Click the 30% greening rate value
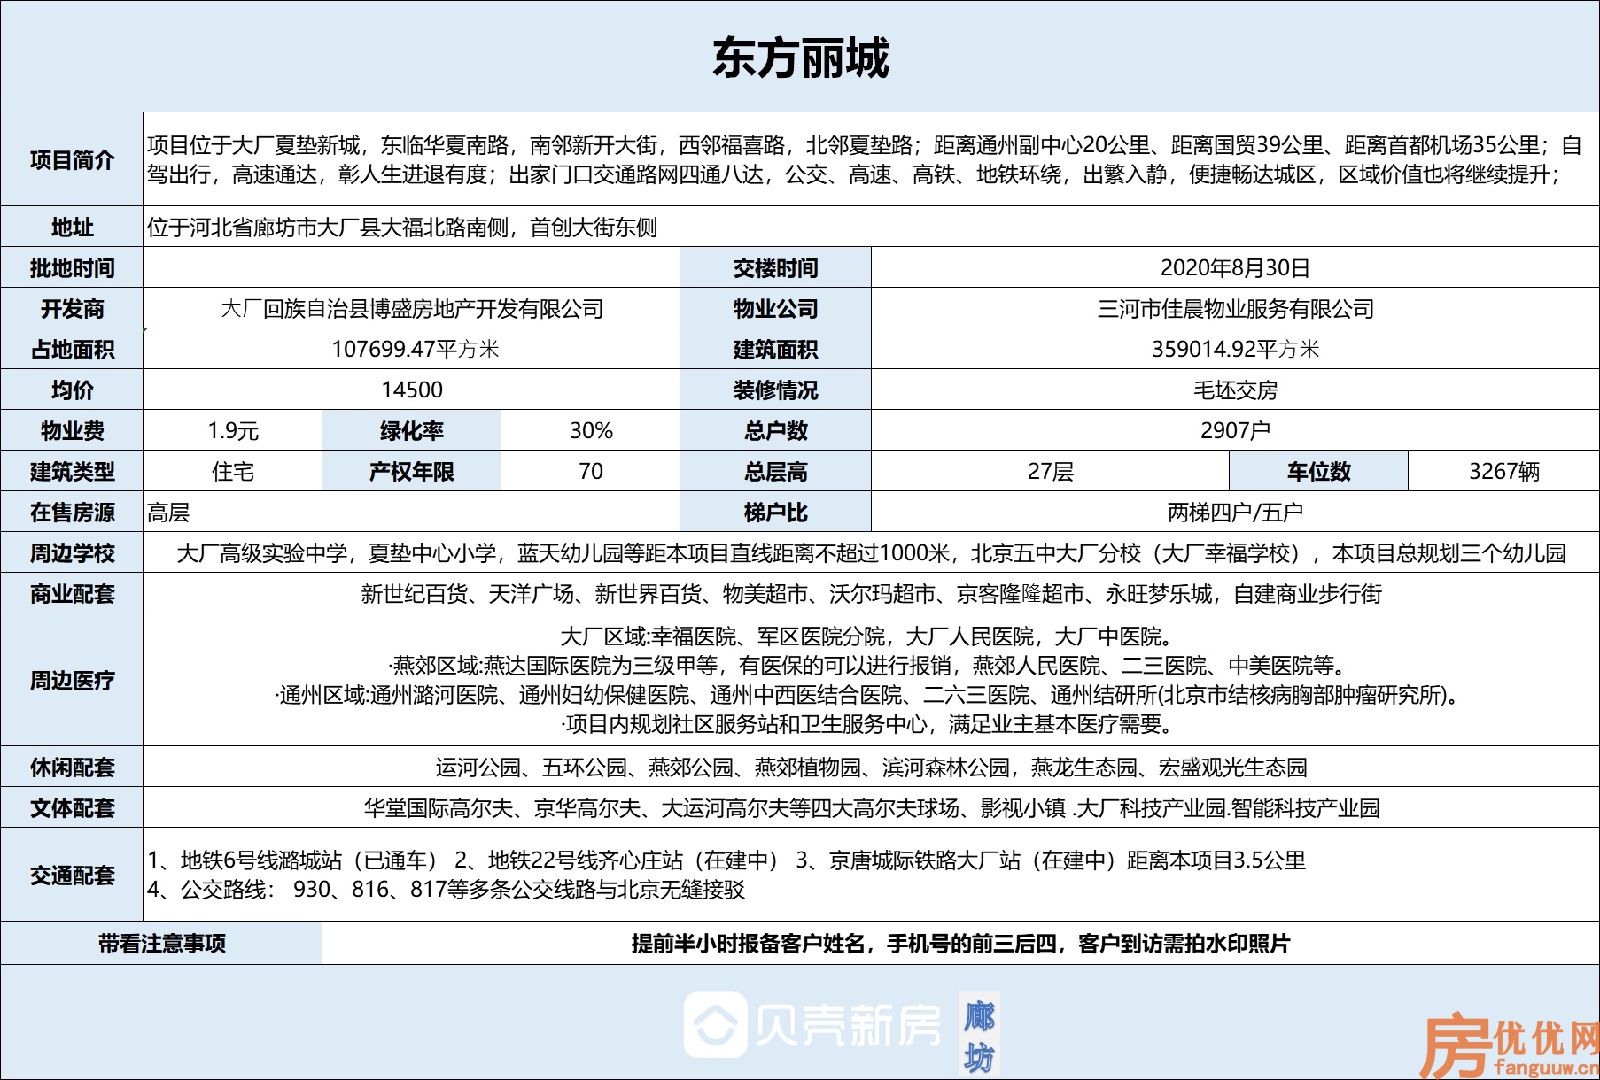The width and height of the screenshot is (1600, 1080). click(591, 431)
